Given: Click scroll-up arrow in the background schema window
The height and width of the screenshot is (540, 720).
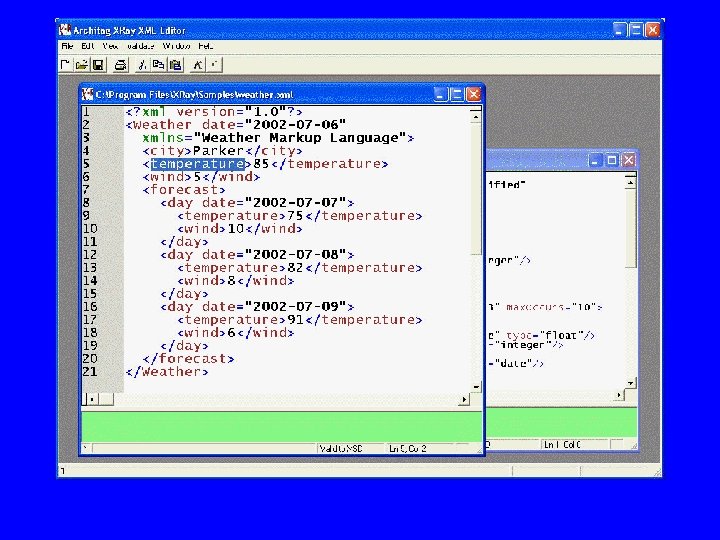Looking at the screenshot, I should pyautogui.click(x=630, y=183).
